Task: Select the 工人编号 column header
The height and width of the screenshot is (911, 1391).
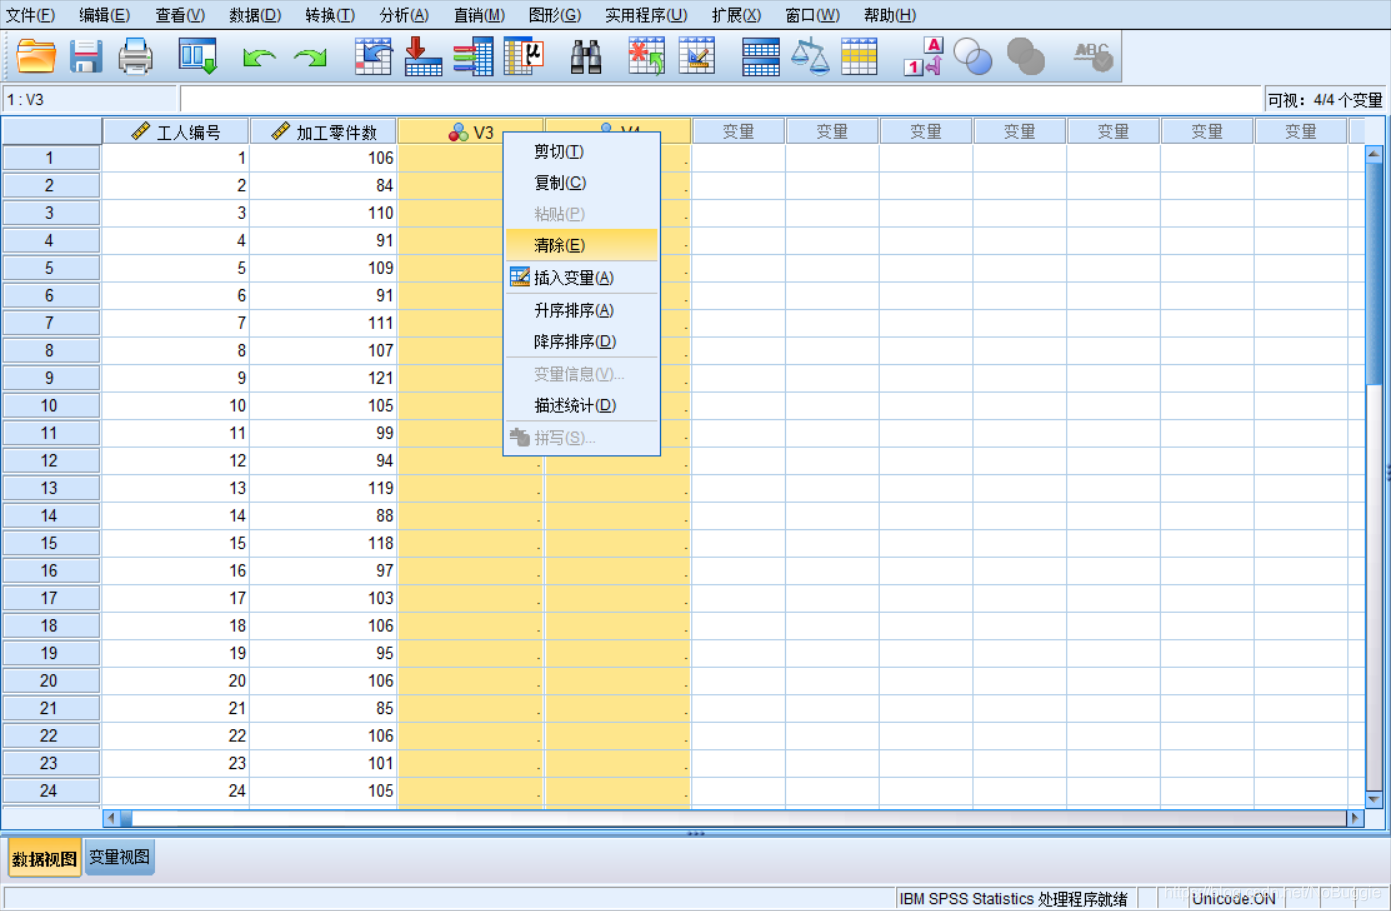Action: [x=175, y=132]
